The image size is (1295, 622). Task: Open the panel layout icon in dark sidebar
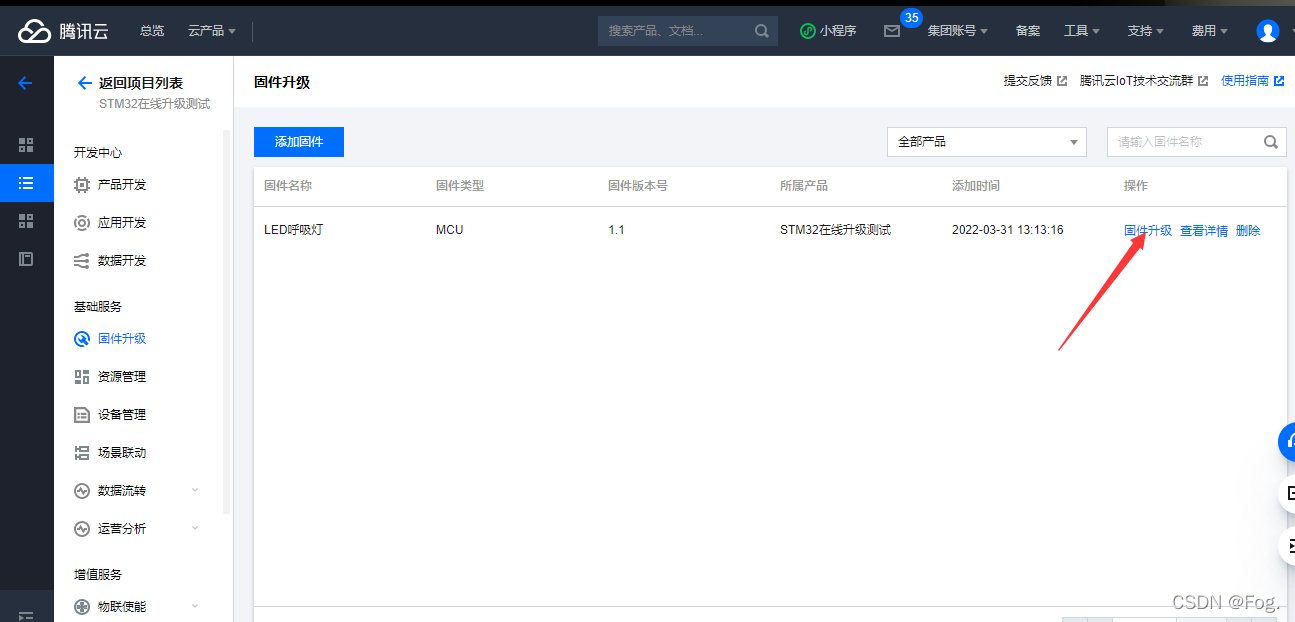pos(26,259)
